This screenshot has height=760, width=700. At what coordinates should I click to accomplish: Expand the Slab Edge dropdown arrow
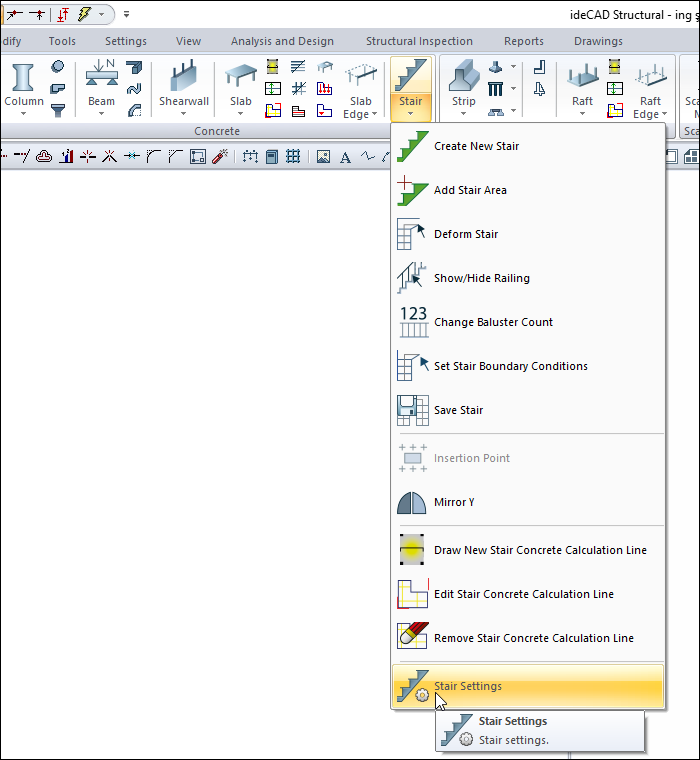[374, 114]
